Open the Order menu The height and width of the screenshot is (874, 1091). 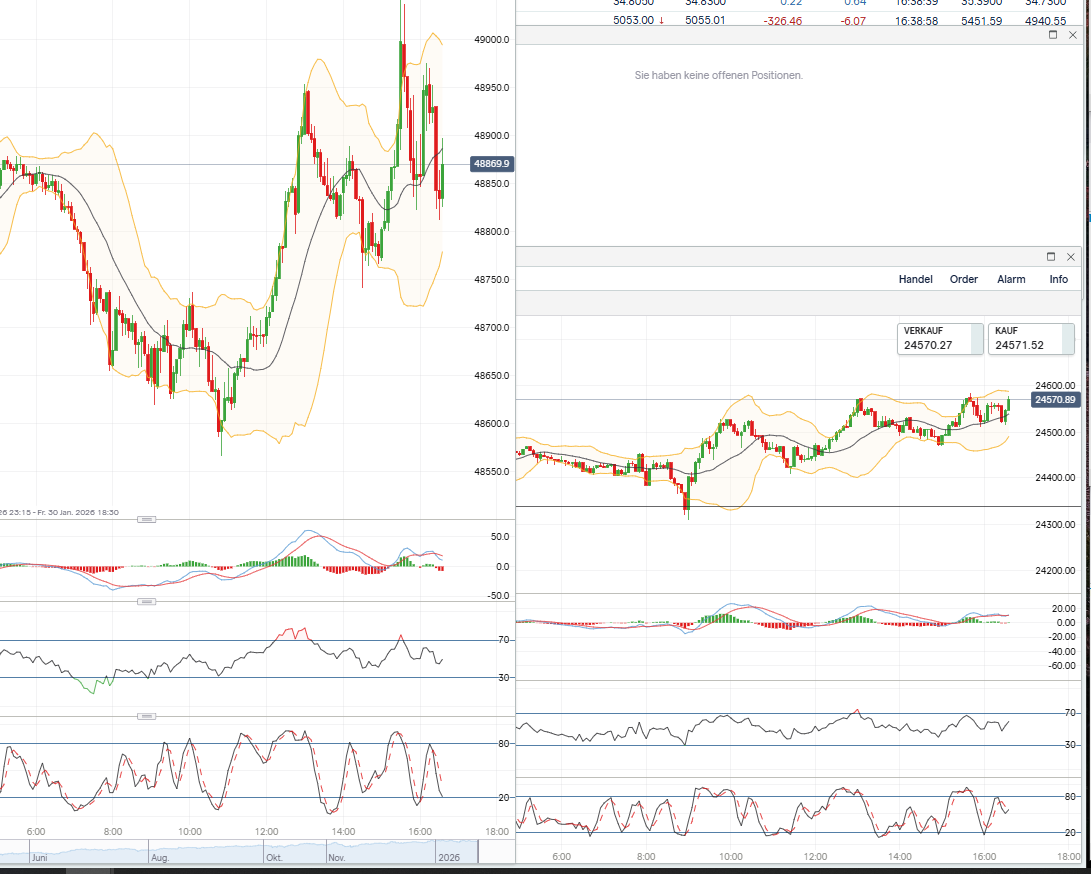pos(963,279)
